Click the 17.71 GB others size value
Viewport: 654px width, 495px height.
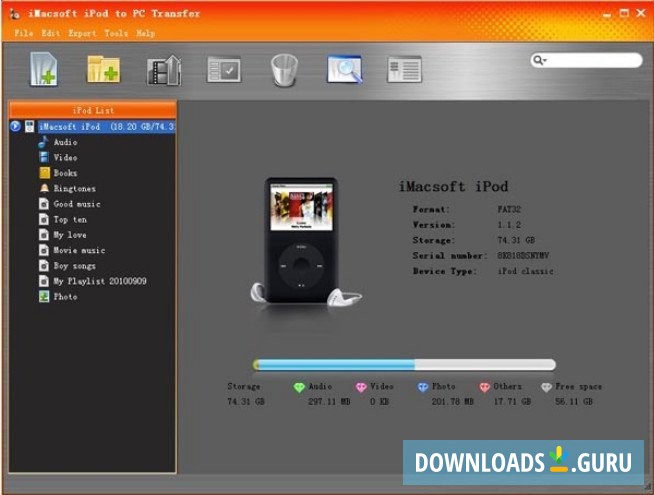pos(512,401)
